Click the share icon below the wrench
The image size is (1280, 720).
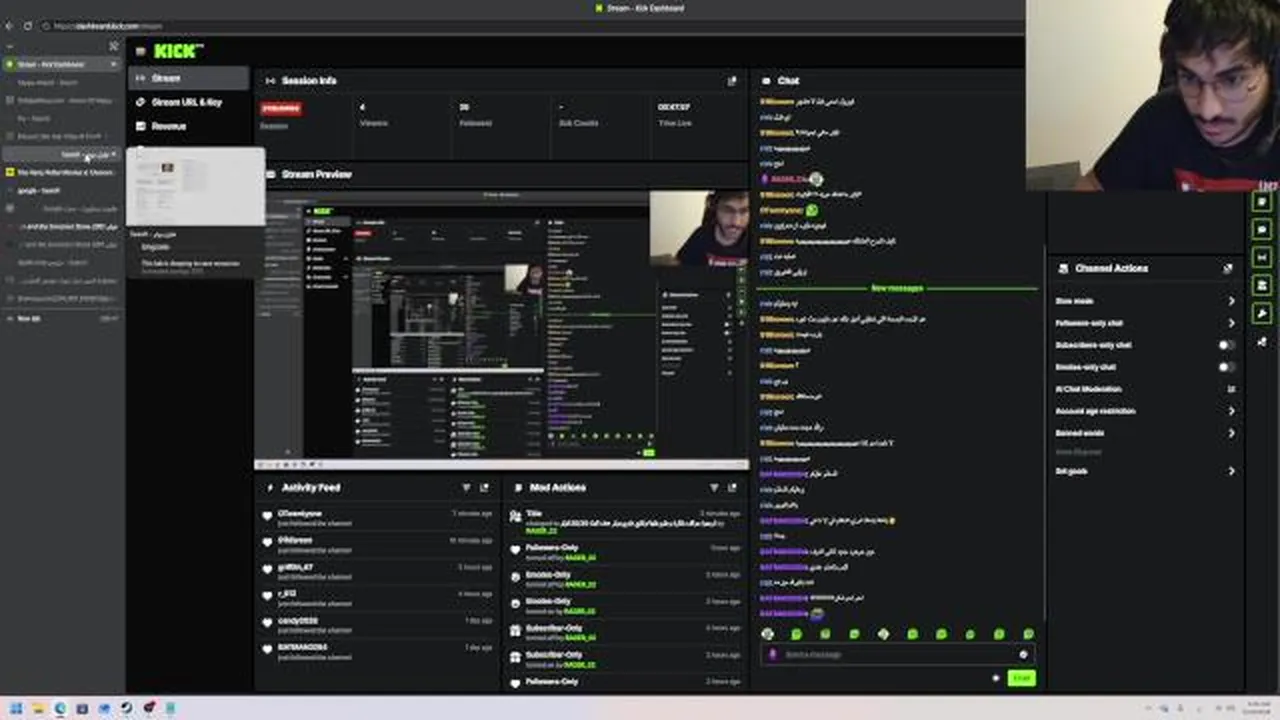click(x=1261, y=341)
